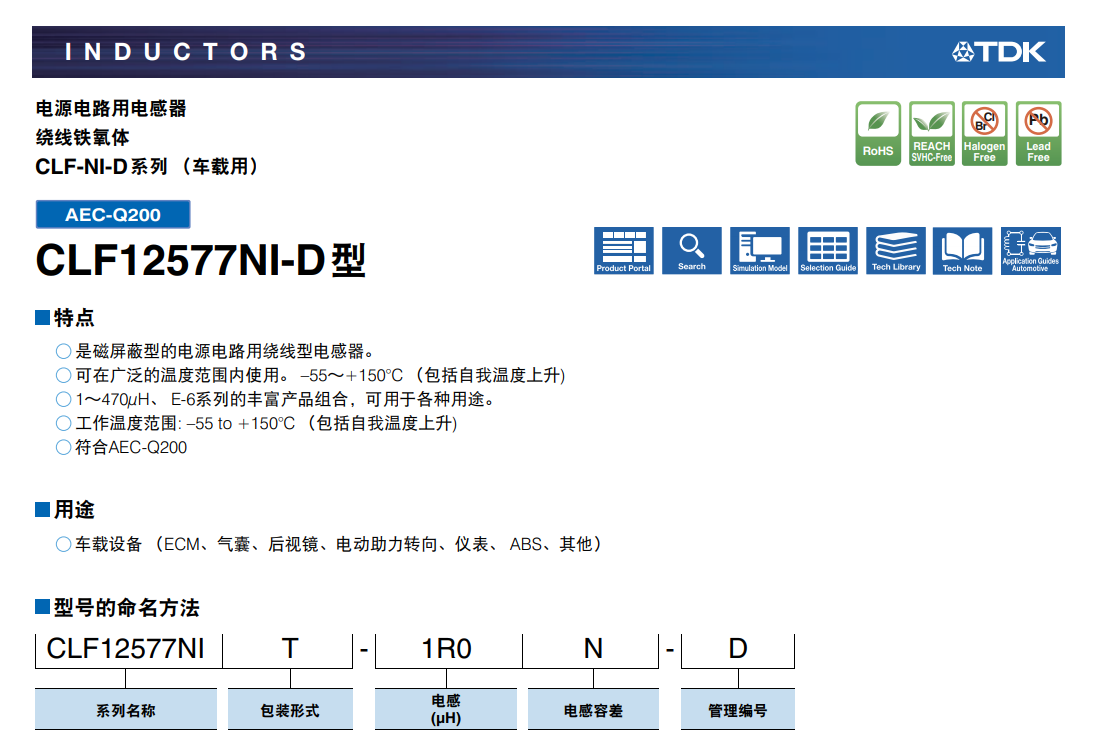Screen dimensions: 1102x756
Task: Select the CLF12577NI-D型 heading
Action: pos(200,261)
